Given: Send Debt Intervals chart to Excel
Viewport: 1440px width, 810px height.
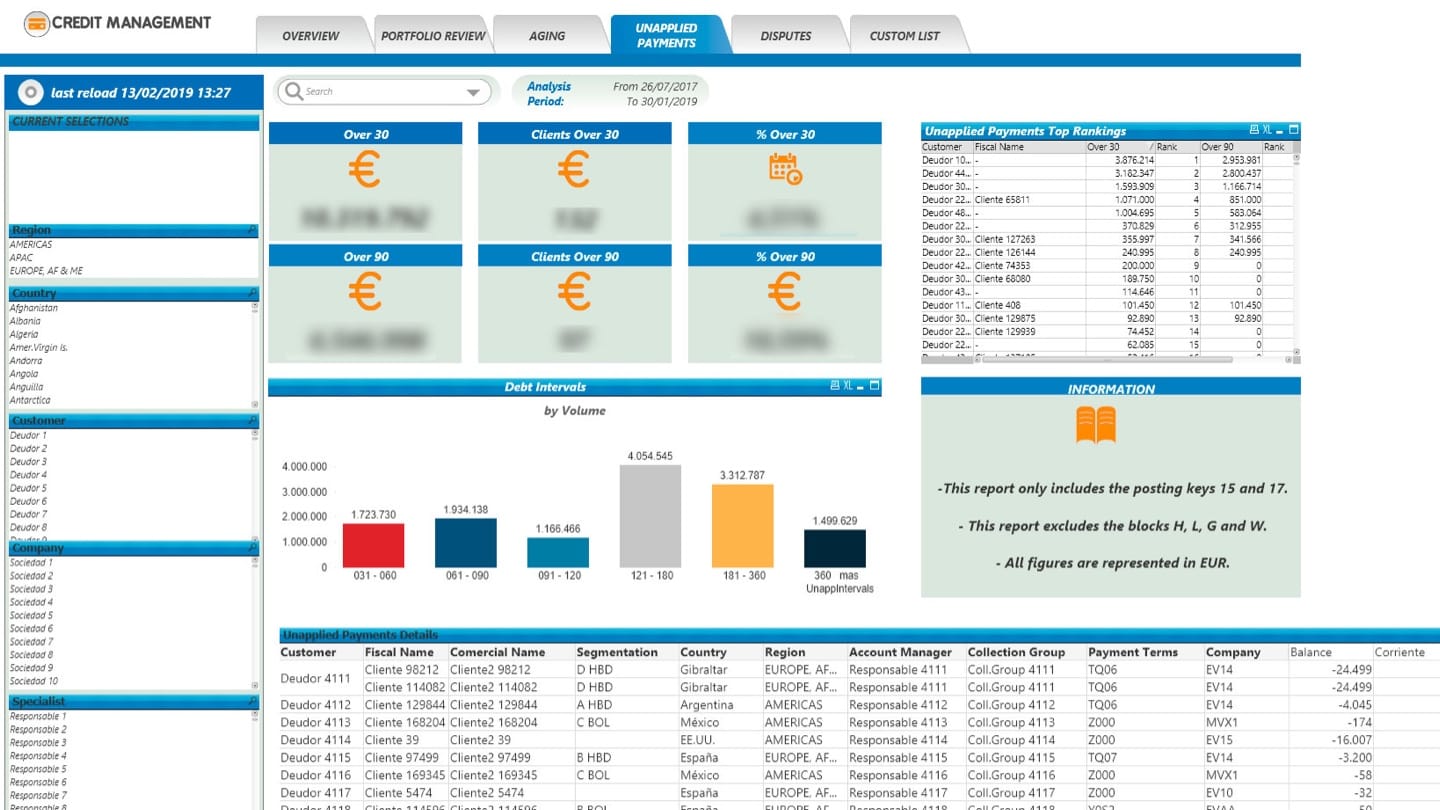Looking at the screenshot, I should 848,386.
